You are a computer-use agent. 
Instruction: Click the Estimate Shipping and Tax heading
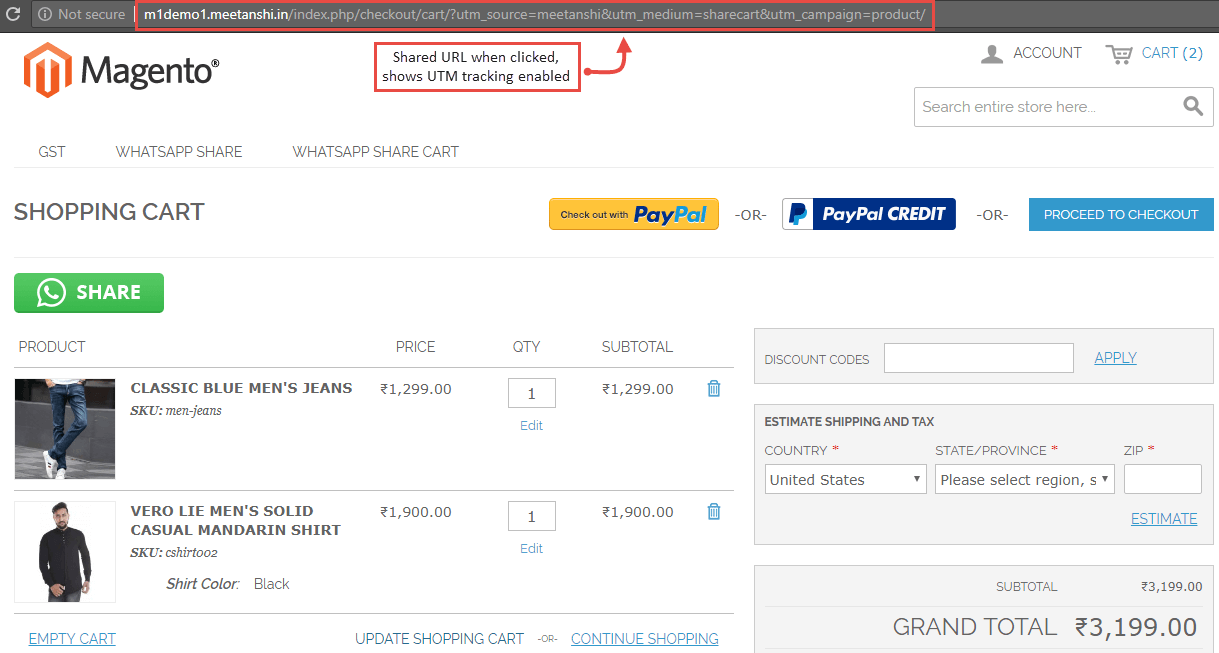click(x=849, y=422)
